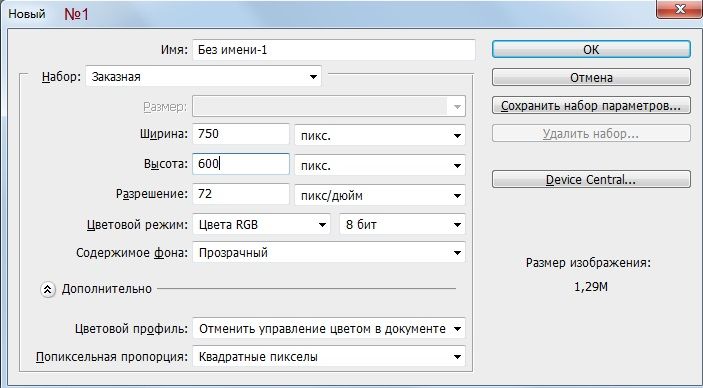Click the dropdown arrow of Набор combo box
Viewport: 703px width, 388px height.
(x=313, y=77)
